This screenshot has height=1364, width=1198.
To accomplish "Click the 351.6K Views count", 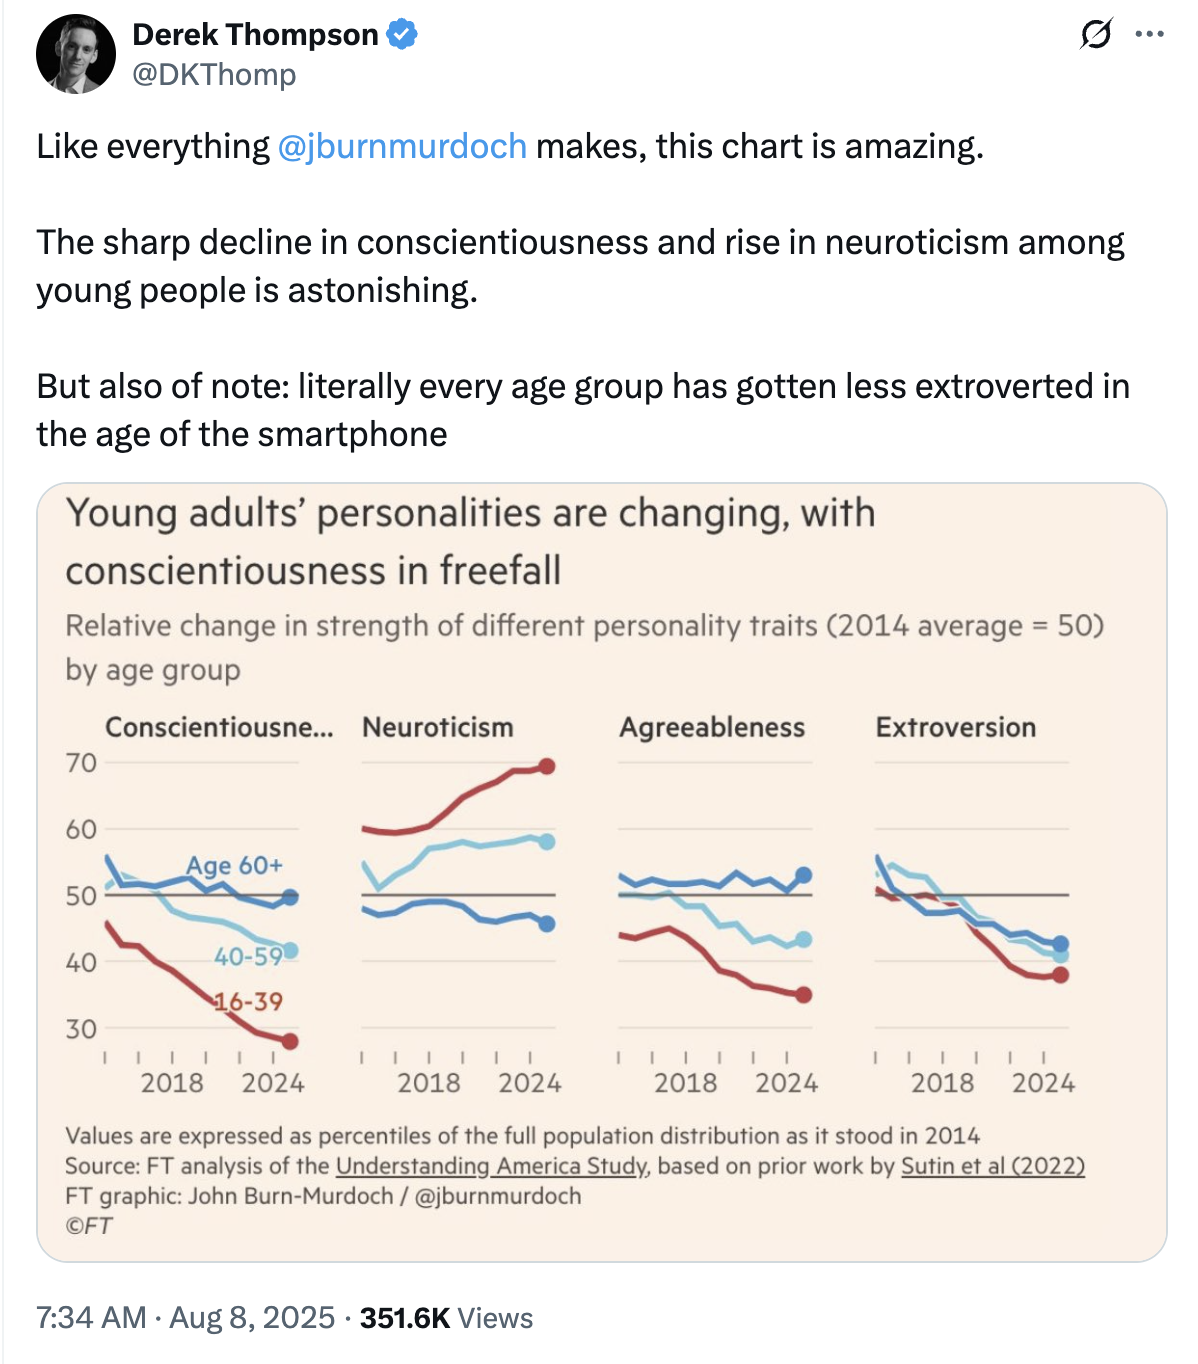I will [x=446, y=1317].
